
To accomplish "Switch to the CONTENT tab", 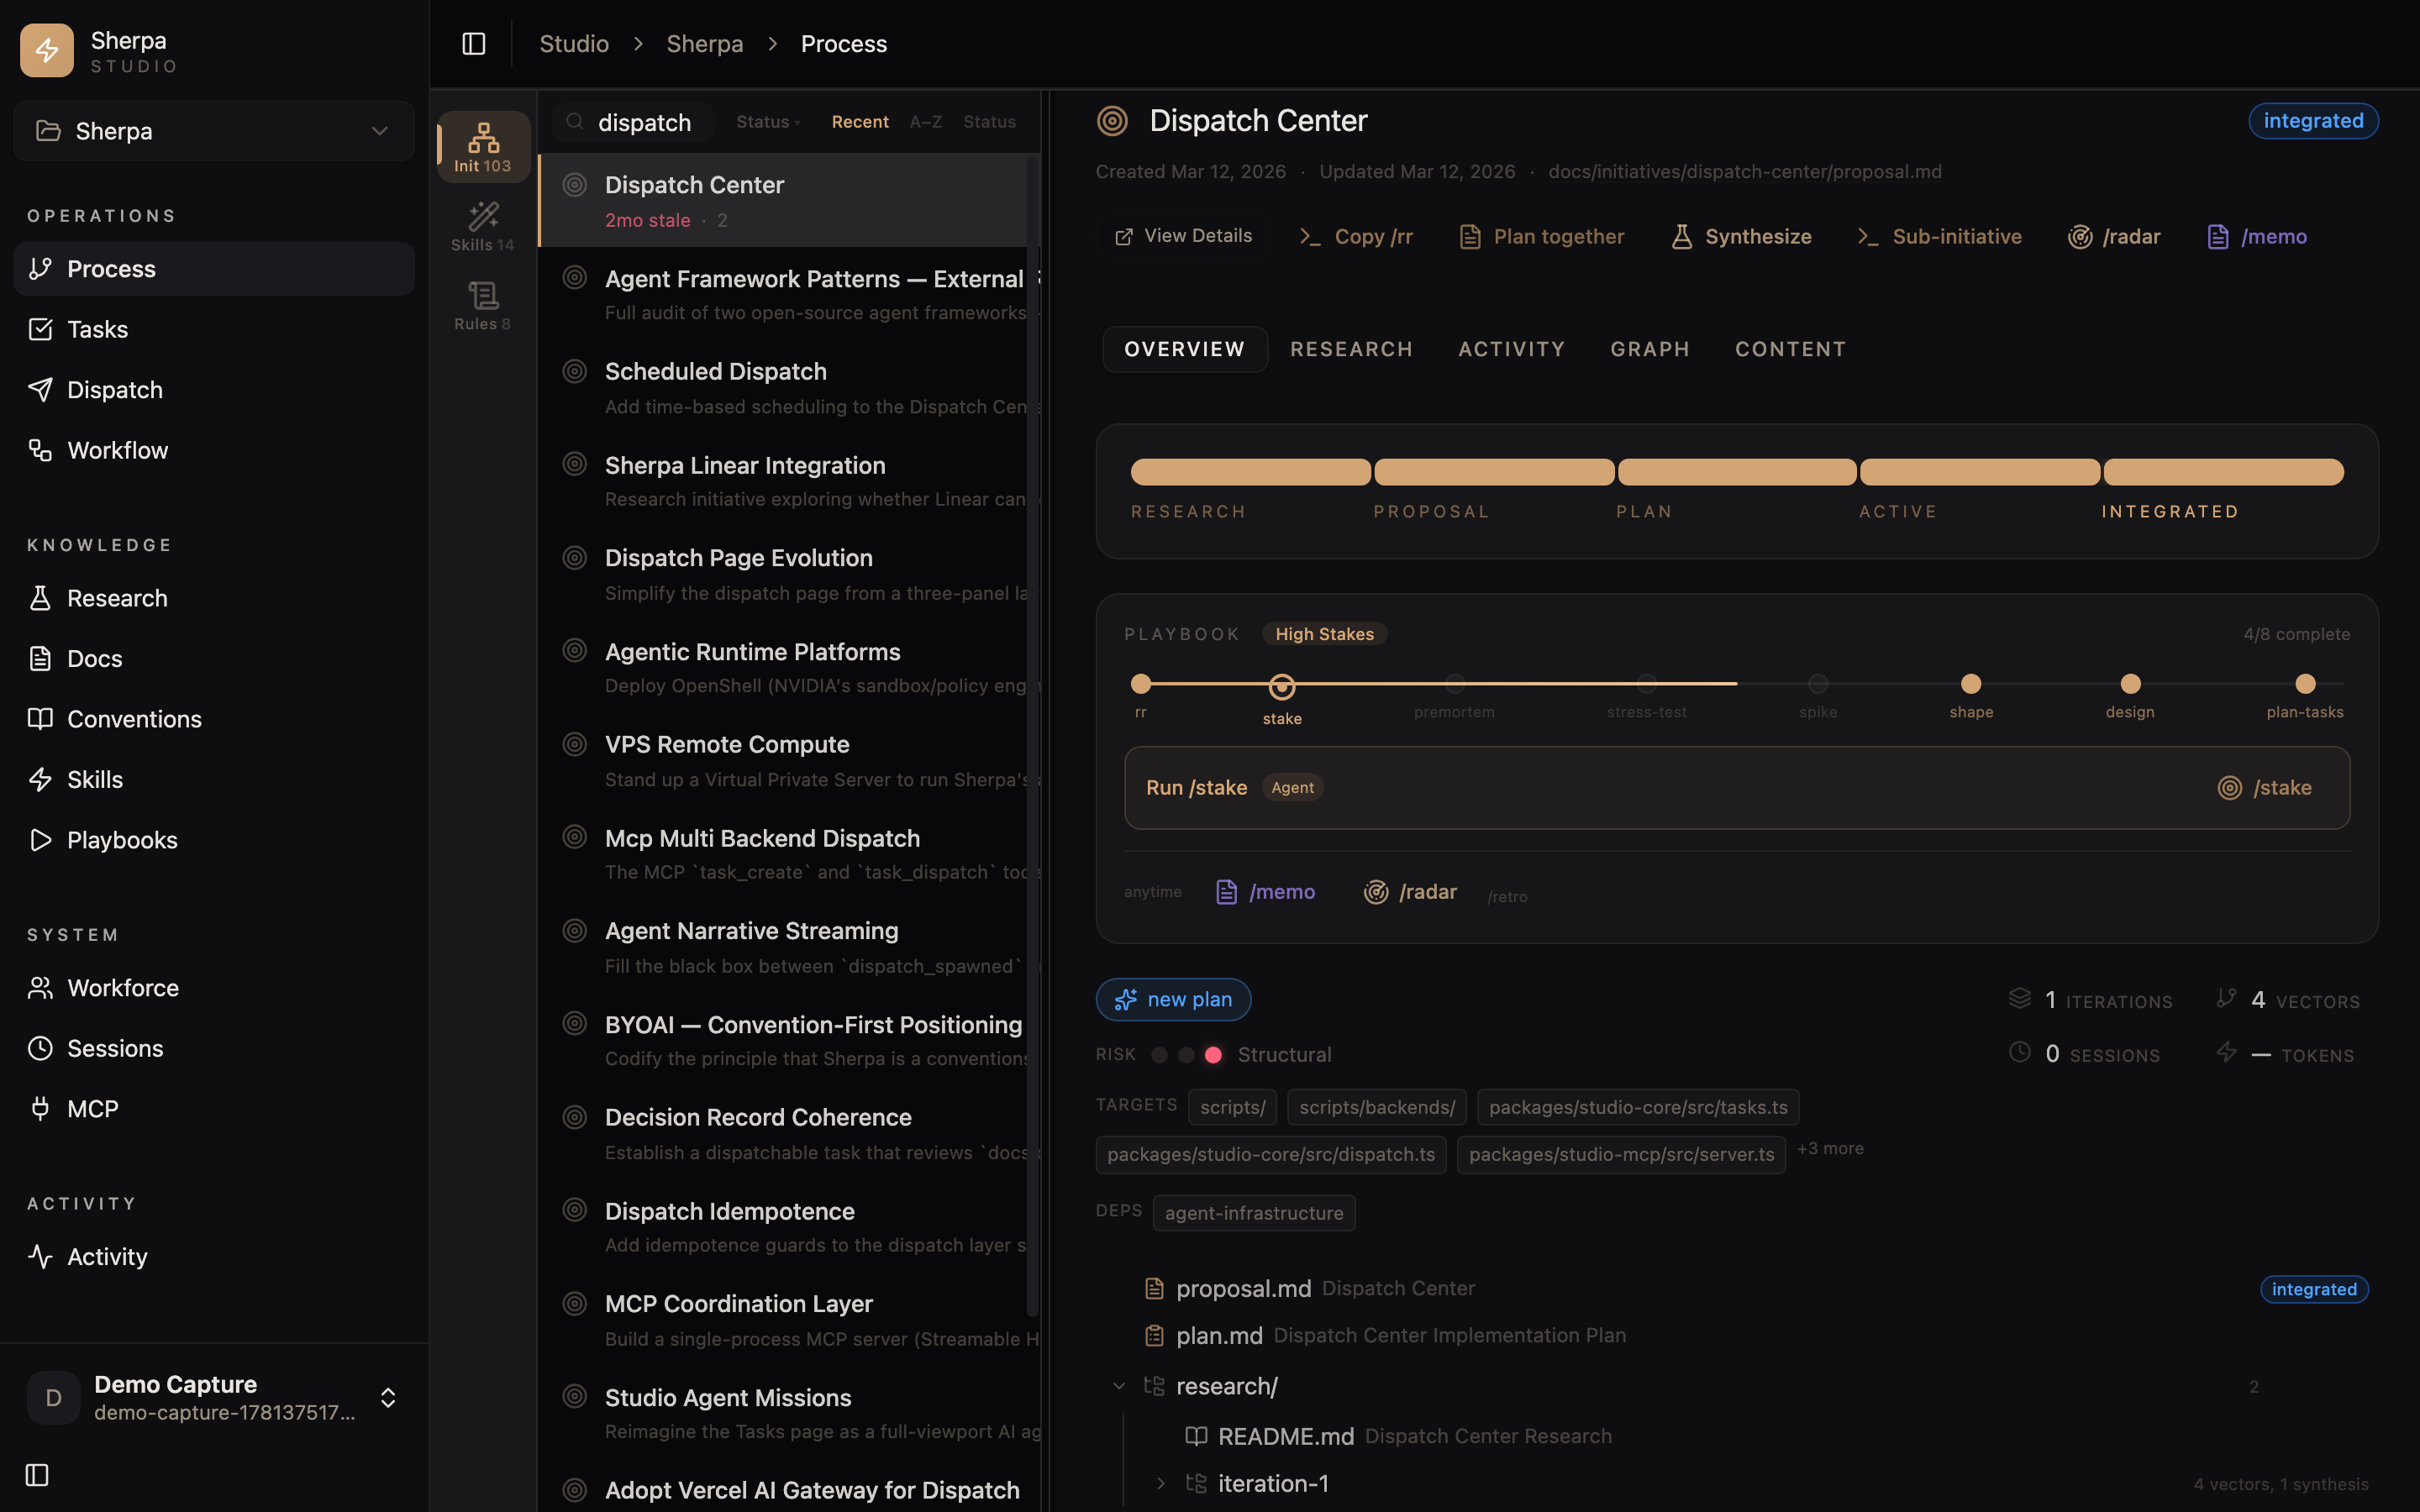I will [x=1790, y=349].
